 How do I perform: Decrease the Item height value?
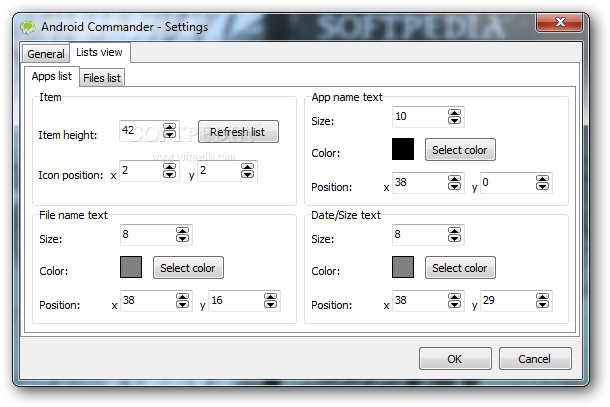pos(169,134)
